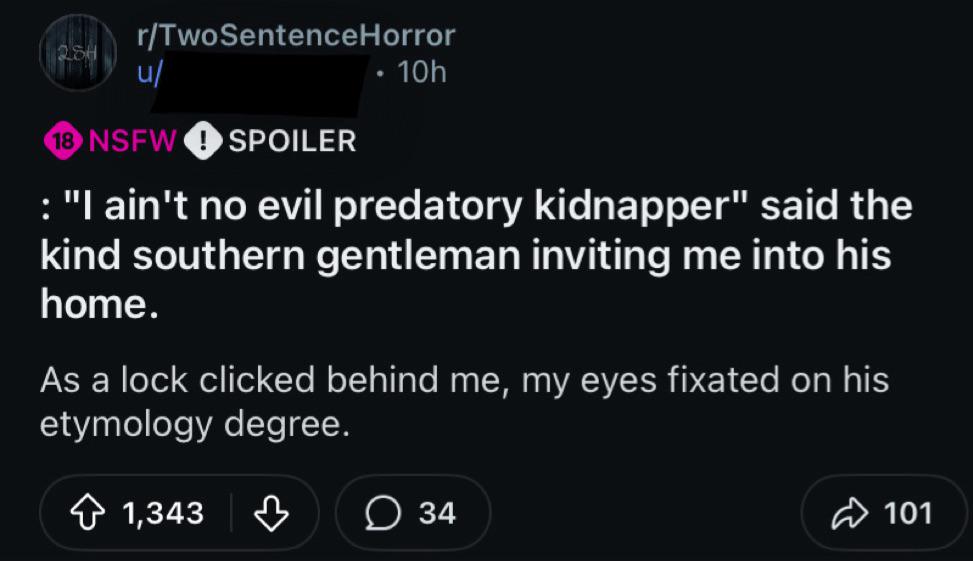The height and width of the screenshot is (561, 973).
Task: Upvote the post with the up arrow
Action: point(87,513)
